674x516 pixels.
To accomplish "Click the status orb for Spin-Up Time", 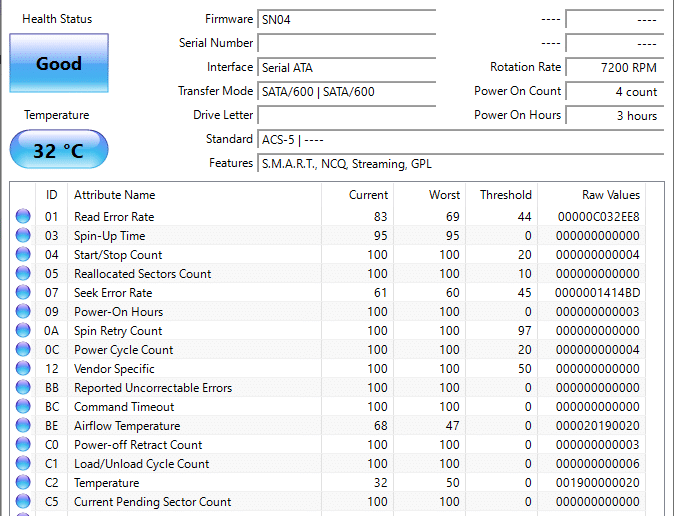I will 23,235.
